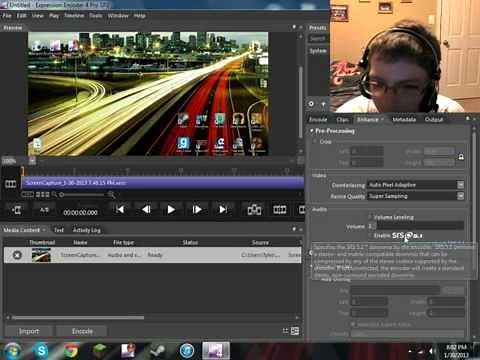This screenshot has height=360, width=480.
Task: Click the filmstrip icon left of timeline clip
Action: [x=10, y=184]
